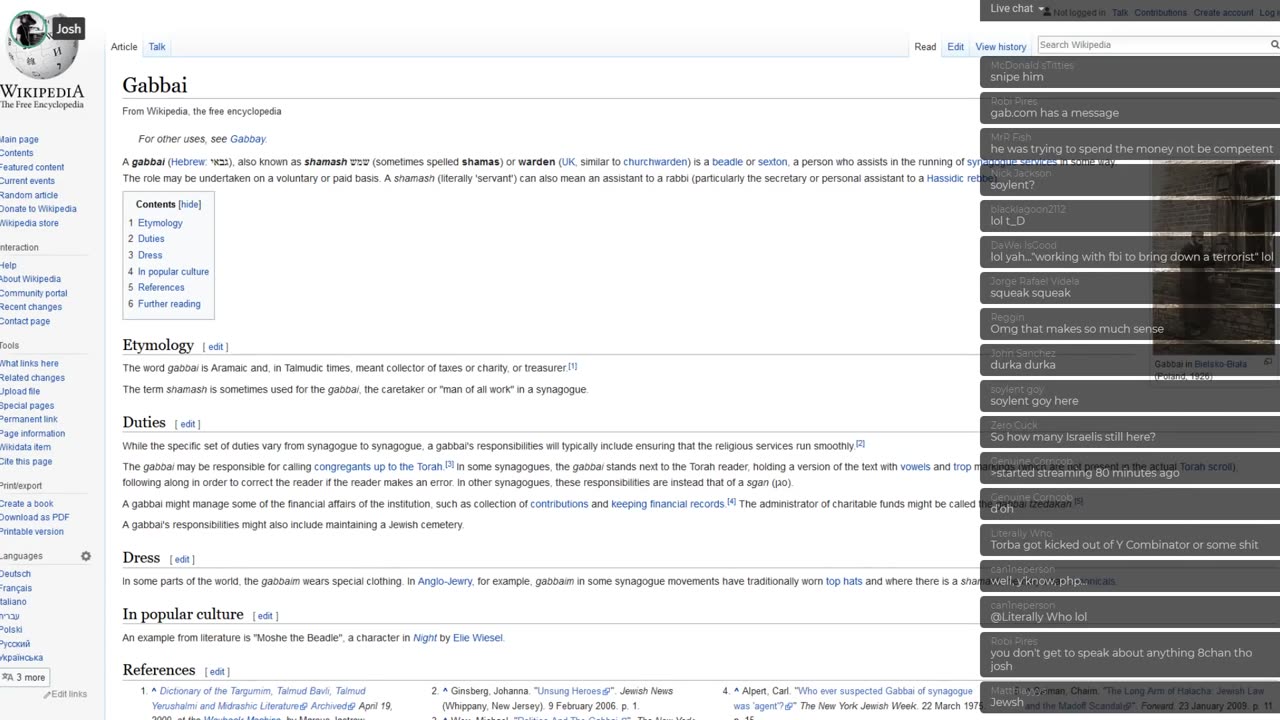
Task: Open Donate to Wikipedia link
Action: point(38,210)
